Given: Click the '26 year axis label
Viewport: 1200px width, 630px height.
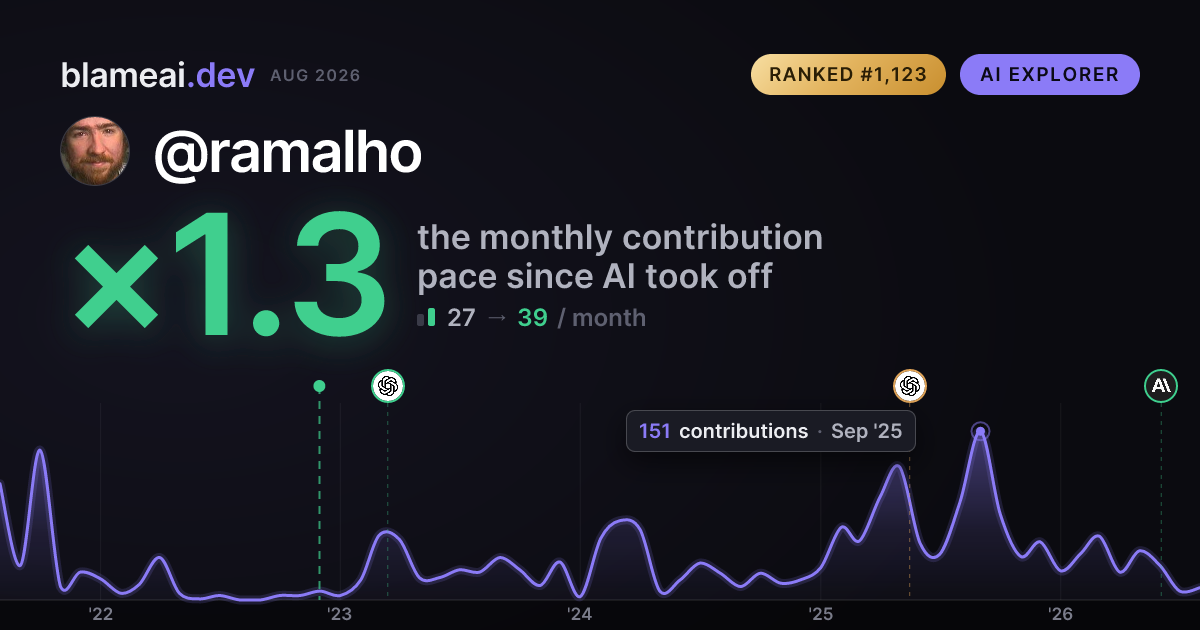Looking at the screenshot, I should 1060,614.
